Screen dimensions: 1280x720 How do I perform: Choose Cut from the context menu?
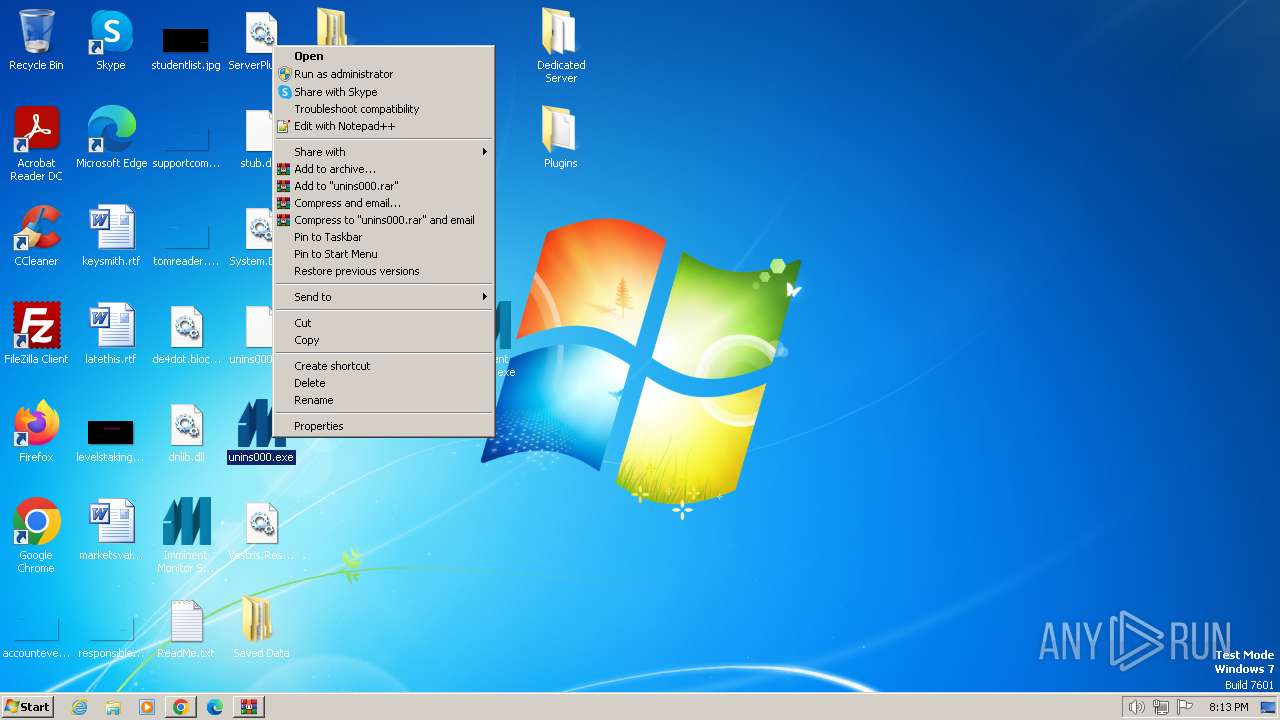click(384, 323)
